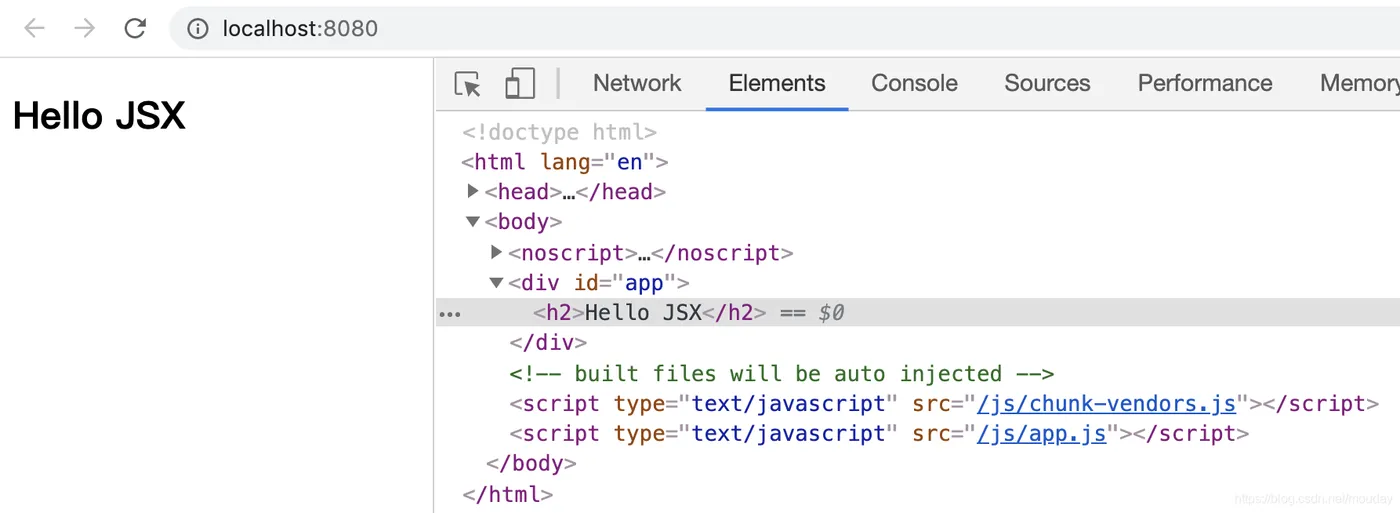
Task: Select the h2 Hello JSX element row
Action: pos(642,313)
